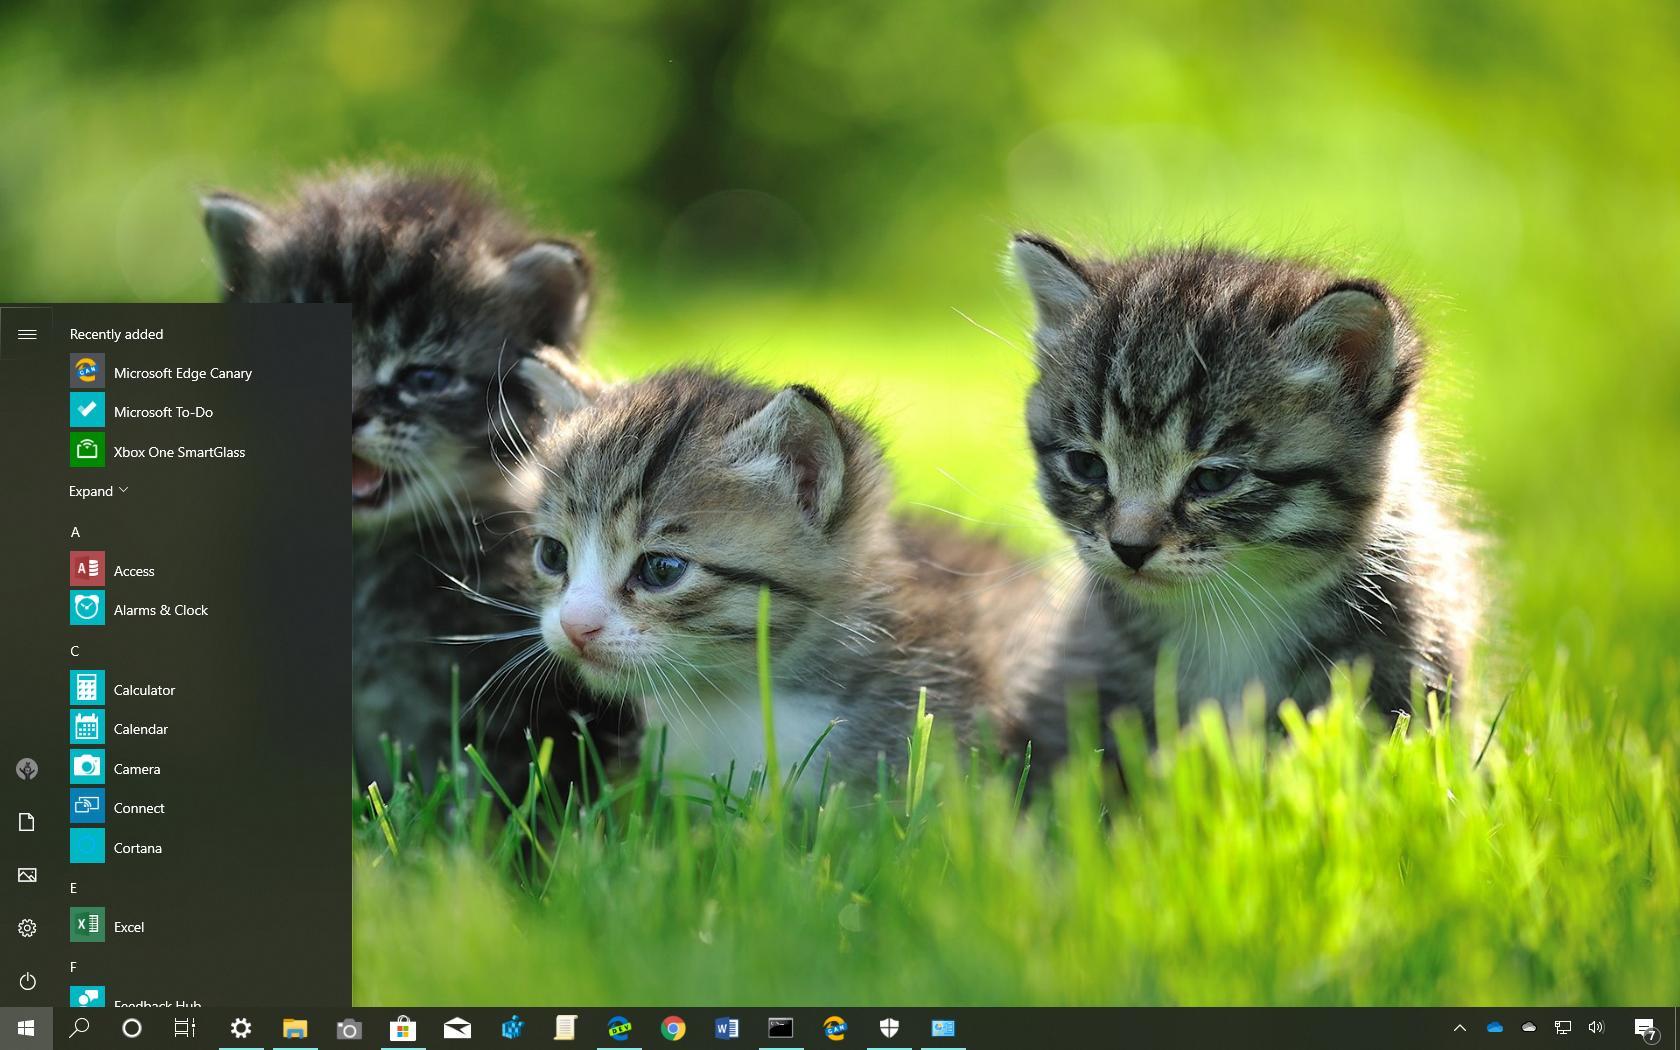Open the Connect app
This screenshot has width=1680, height=1050.
pos(139,807)
